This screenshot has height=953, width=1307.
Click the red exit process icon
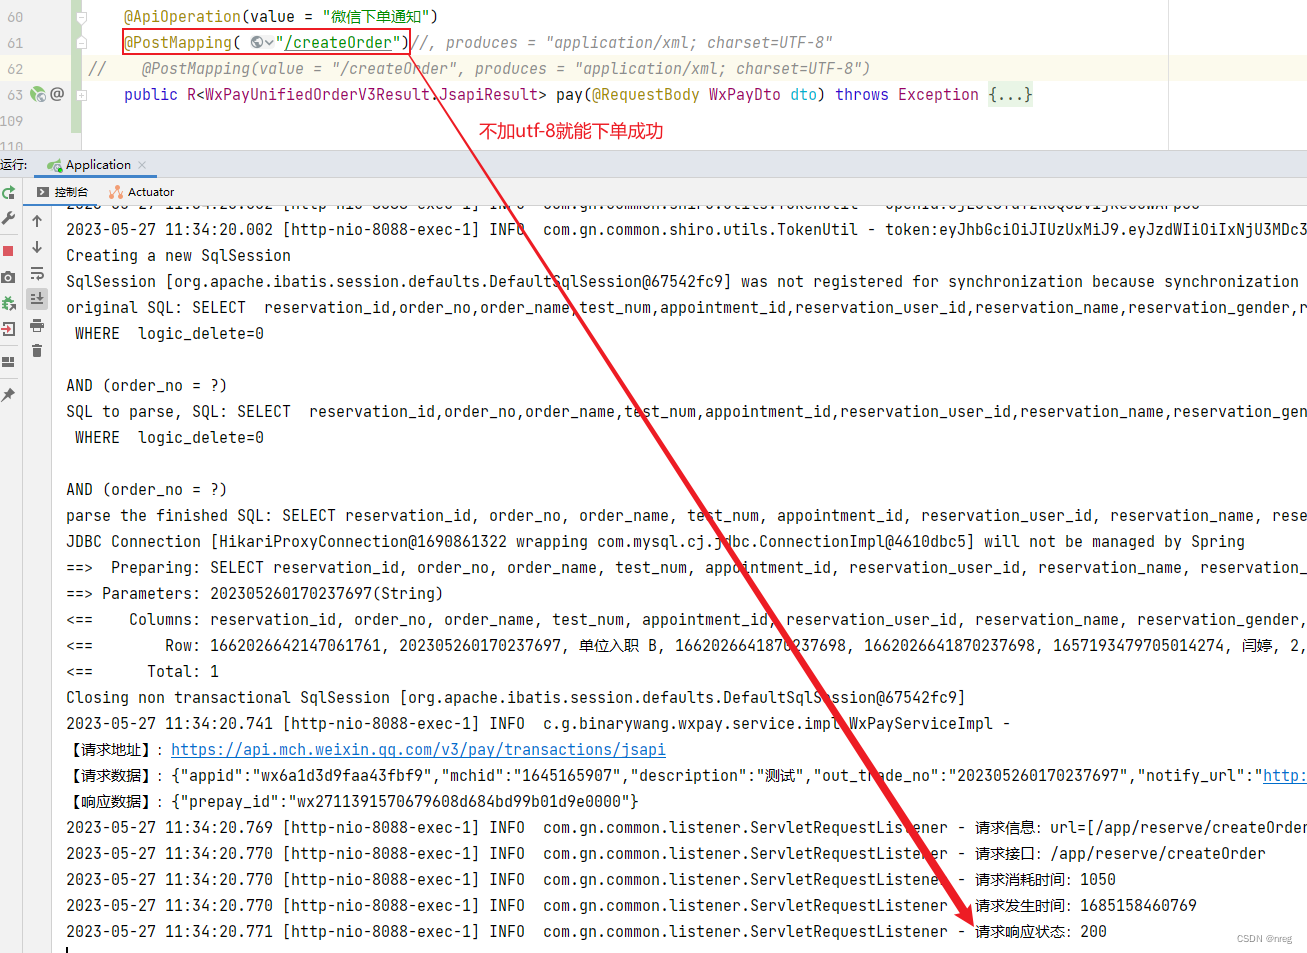(8, 328)
